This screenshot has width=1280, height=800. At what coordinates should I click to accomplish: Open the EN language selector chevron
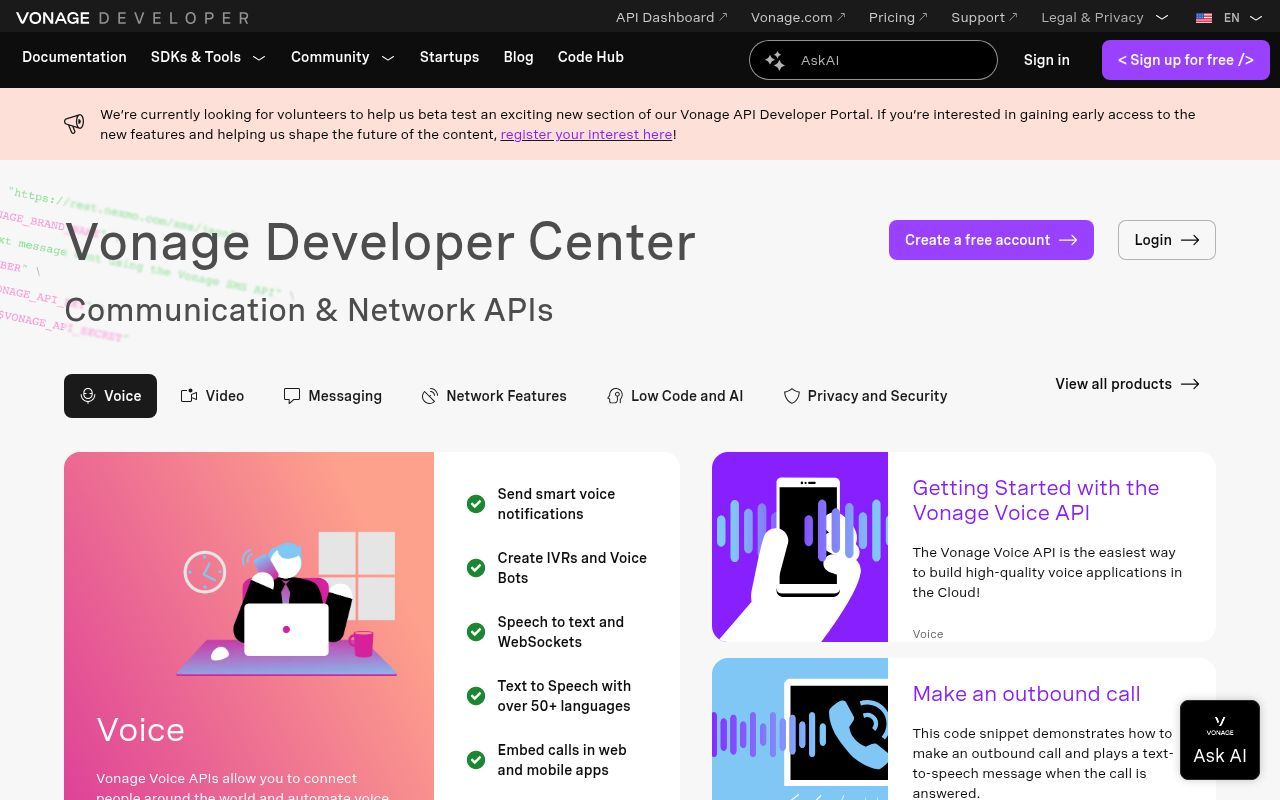(1256, 17)
